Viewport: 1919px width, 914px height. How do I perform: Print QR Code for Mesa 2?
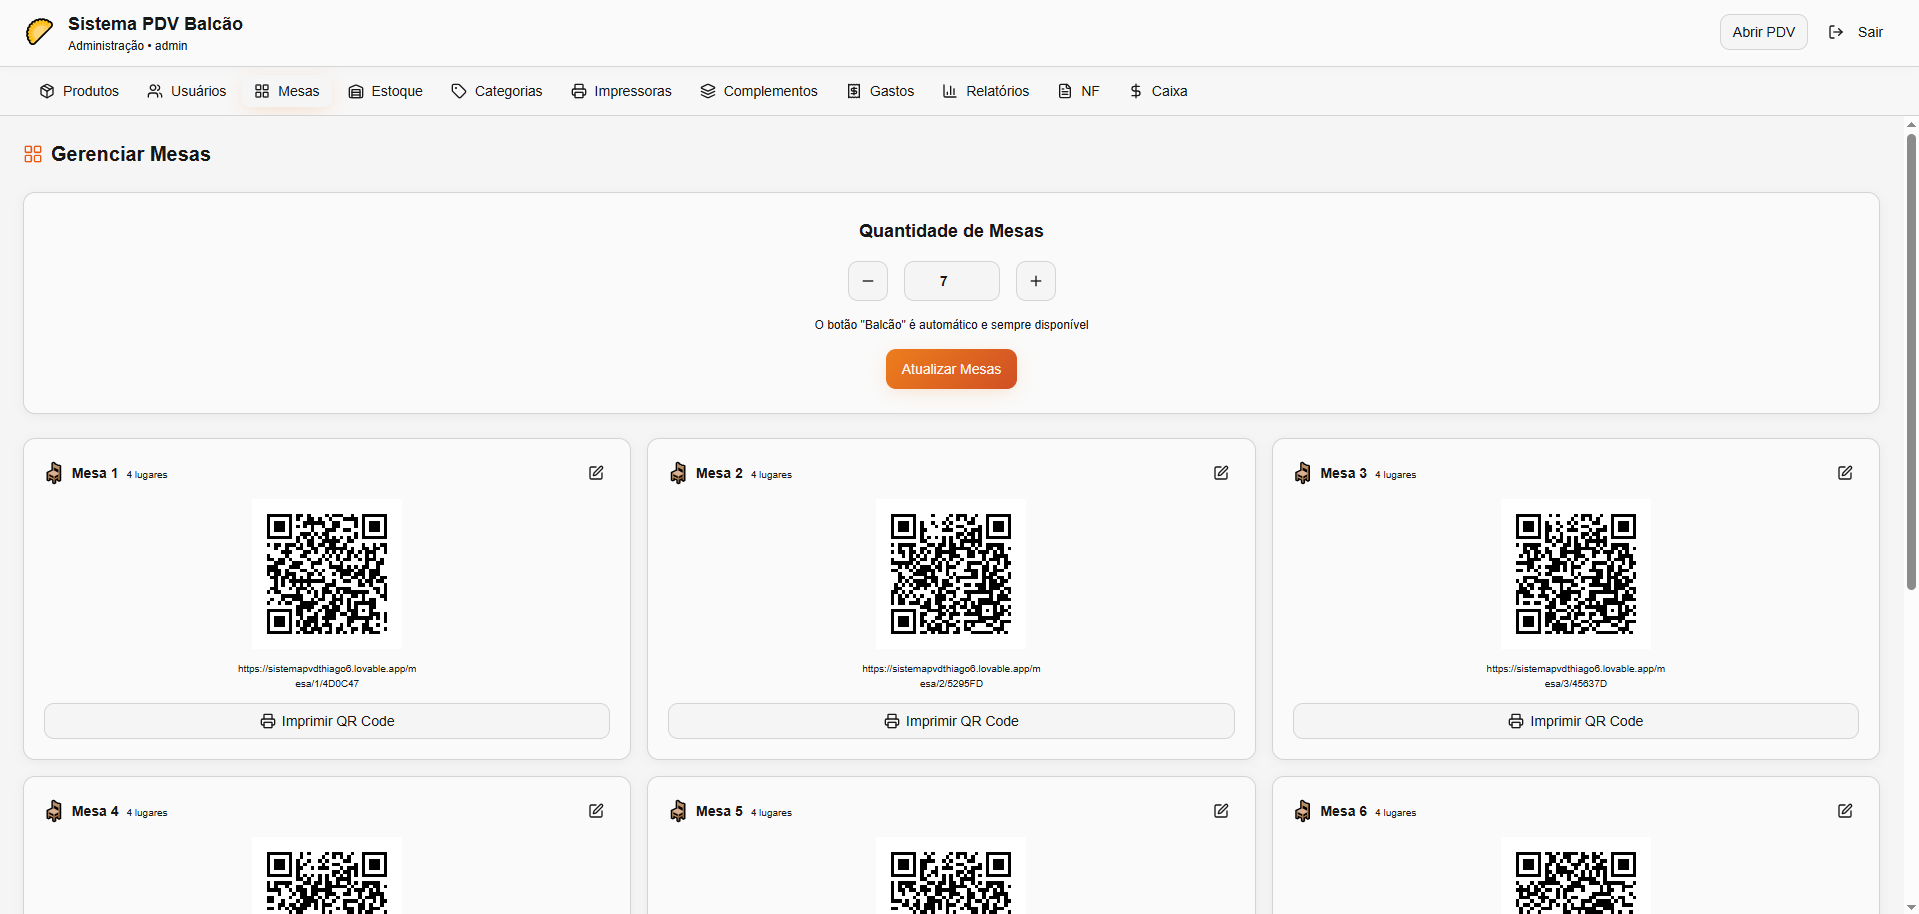[951, 721]
